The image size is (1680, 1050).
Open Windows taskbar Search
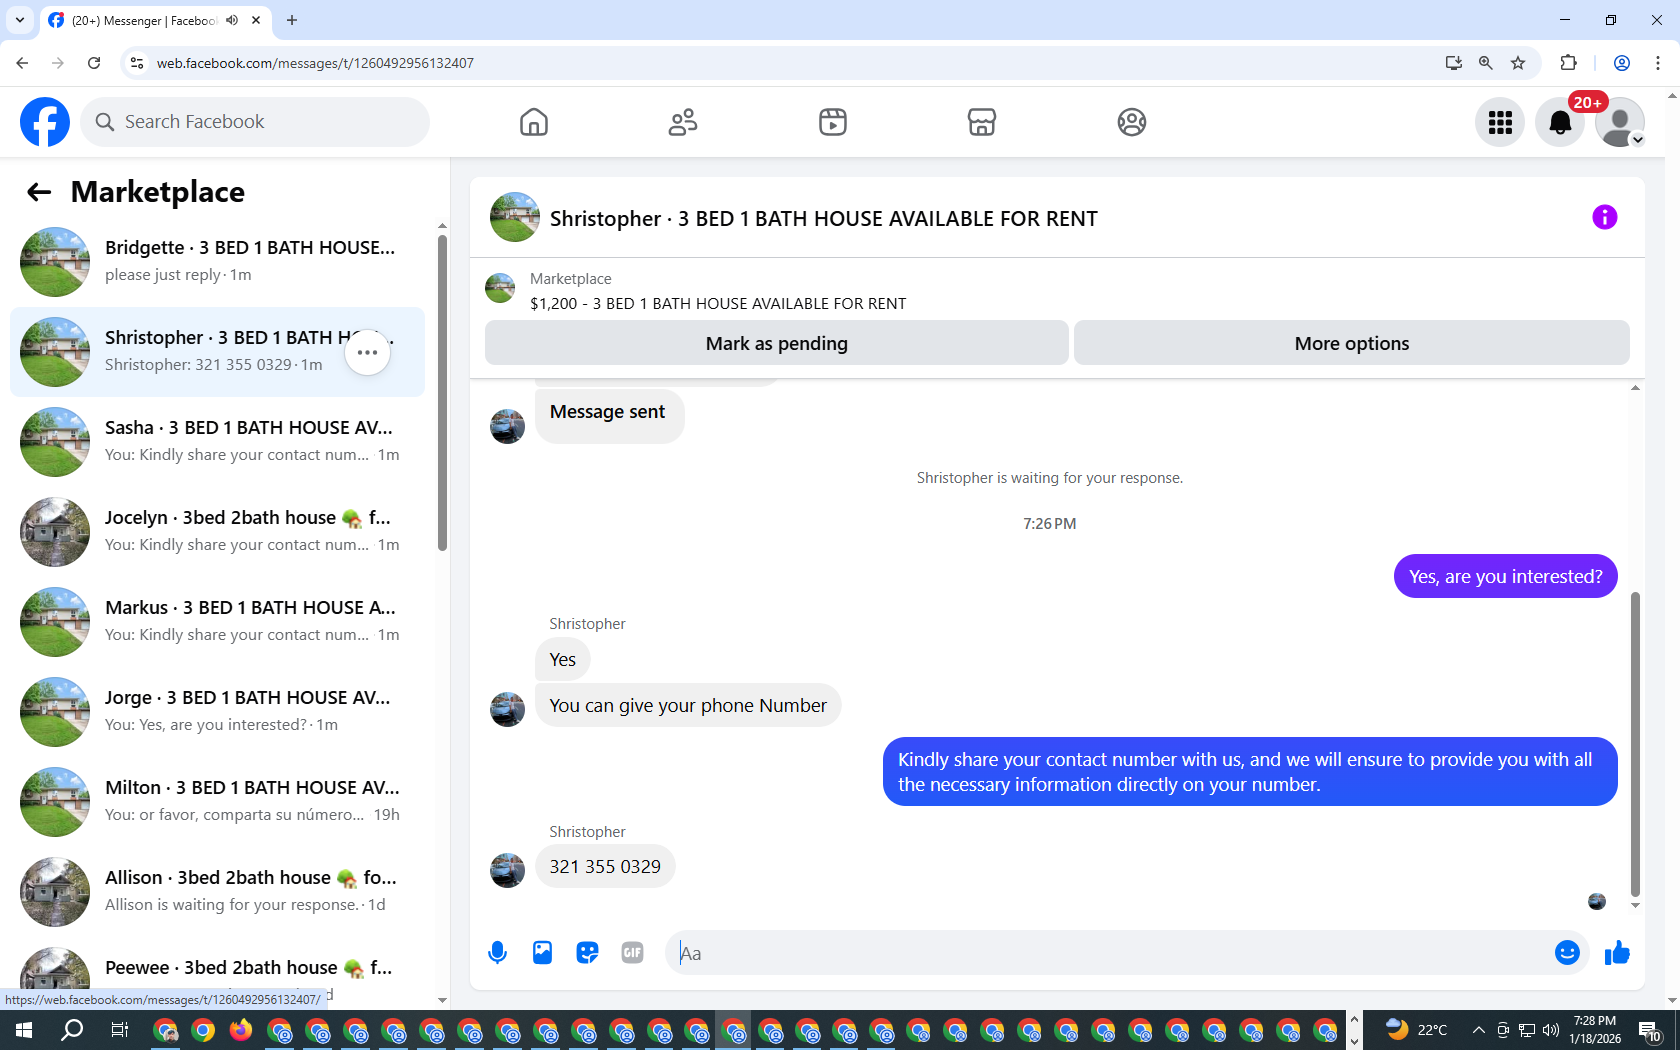coord(72,1030)
